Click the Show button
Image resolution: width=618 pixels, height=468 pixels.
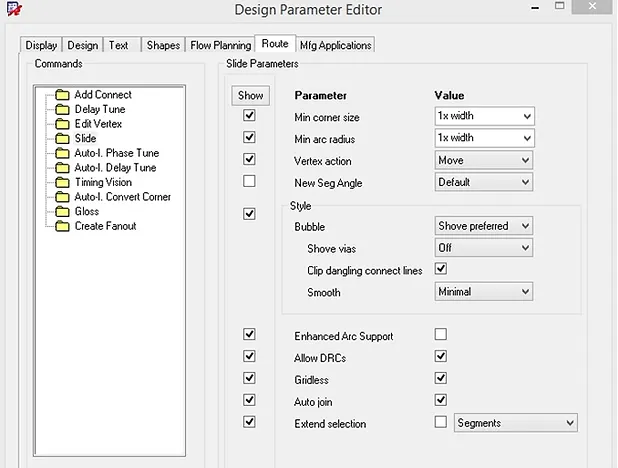251,95
